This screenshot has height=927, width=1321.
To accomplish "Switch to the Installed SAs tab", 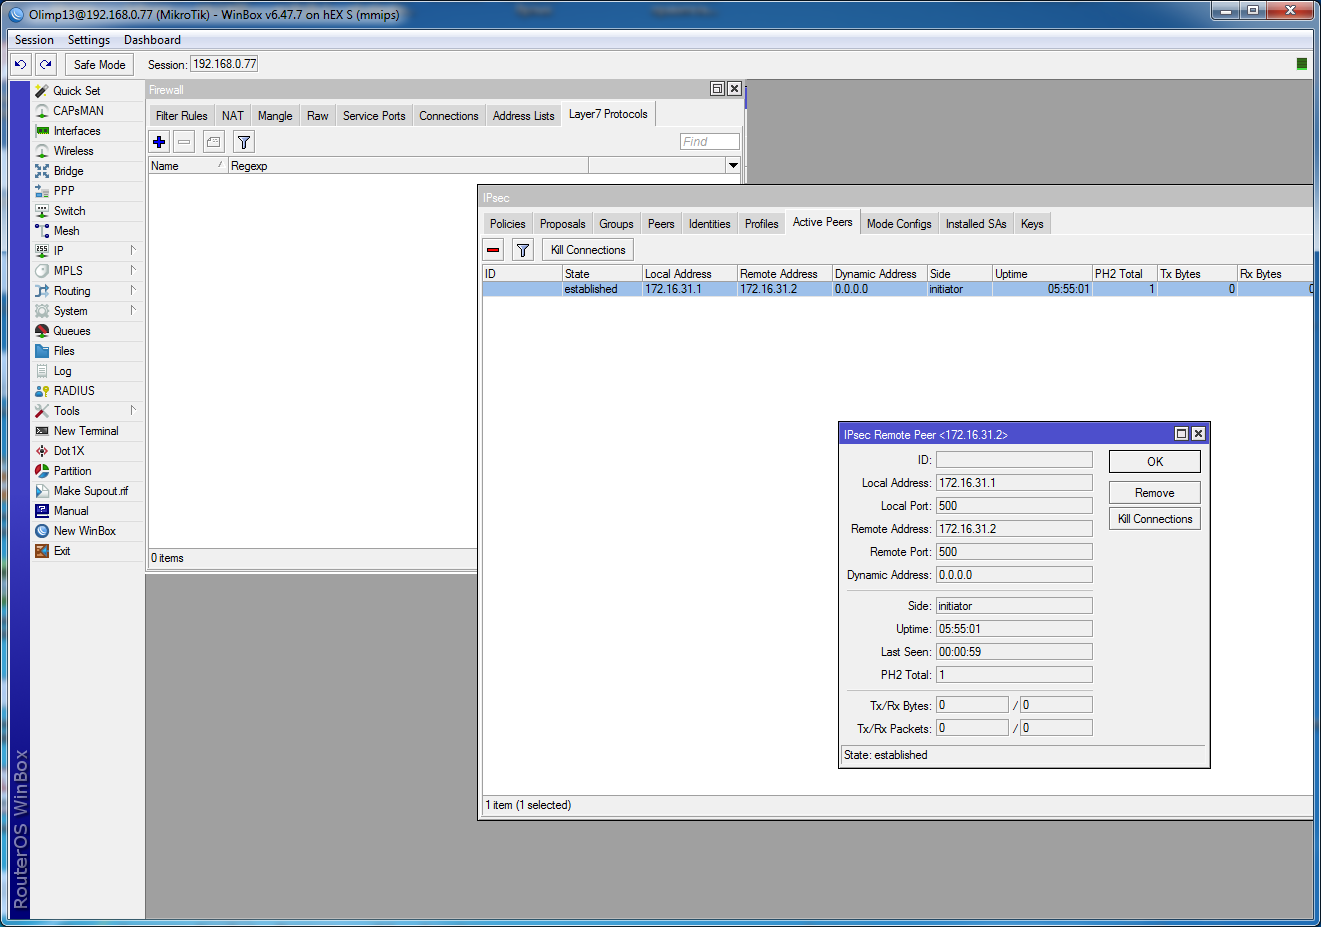I will (x=976, y=224).
